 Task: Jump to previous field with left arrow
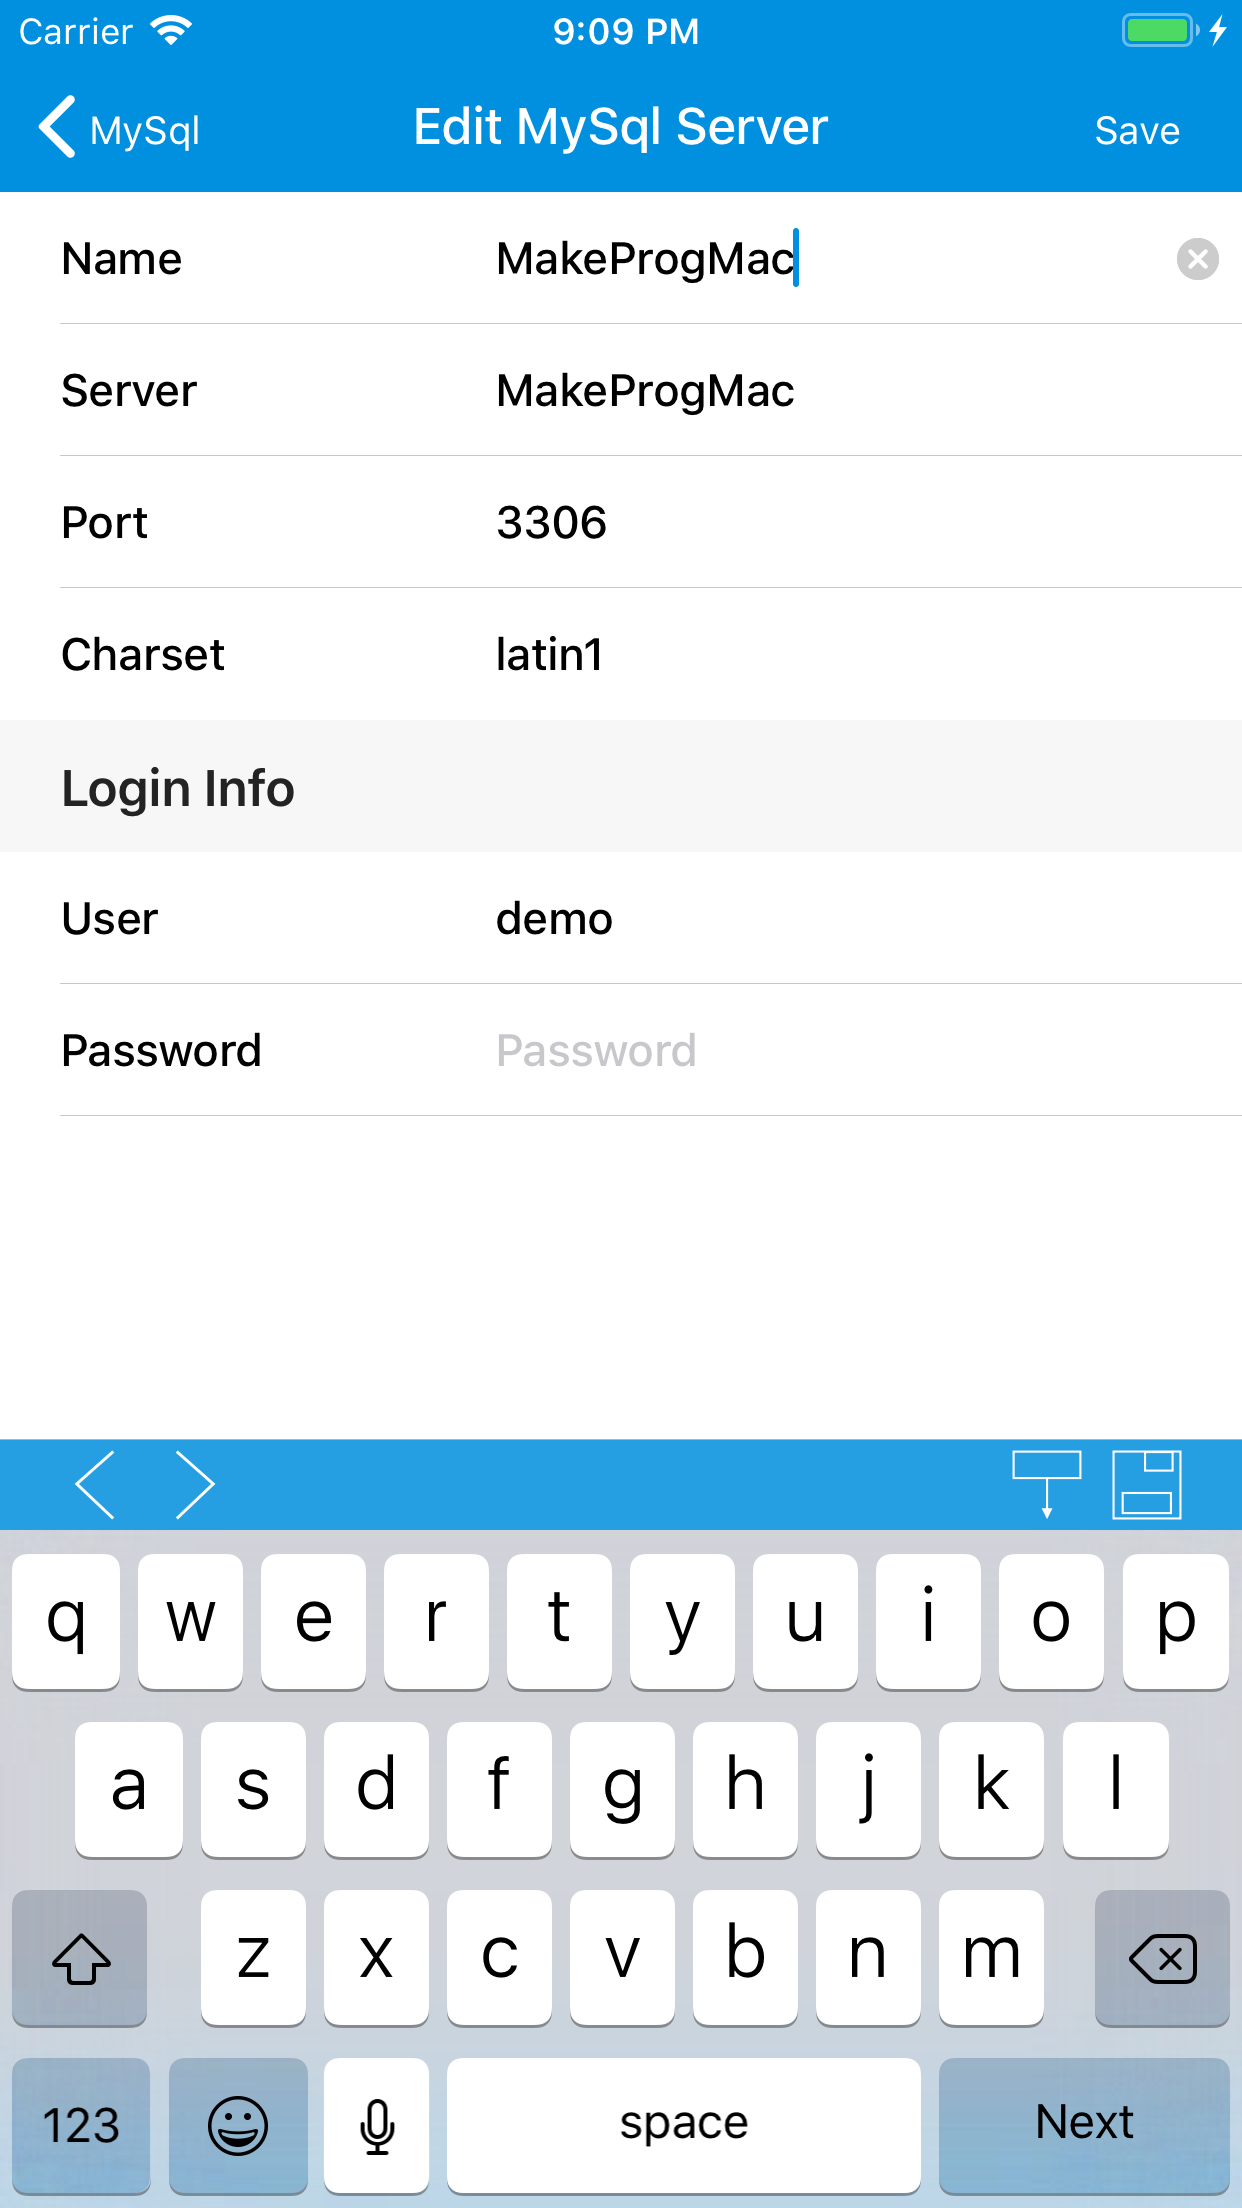coord(95,1485)
